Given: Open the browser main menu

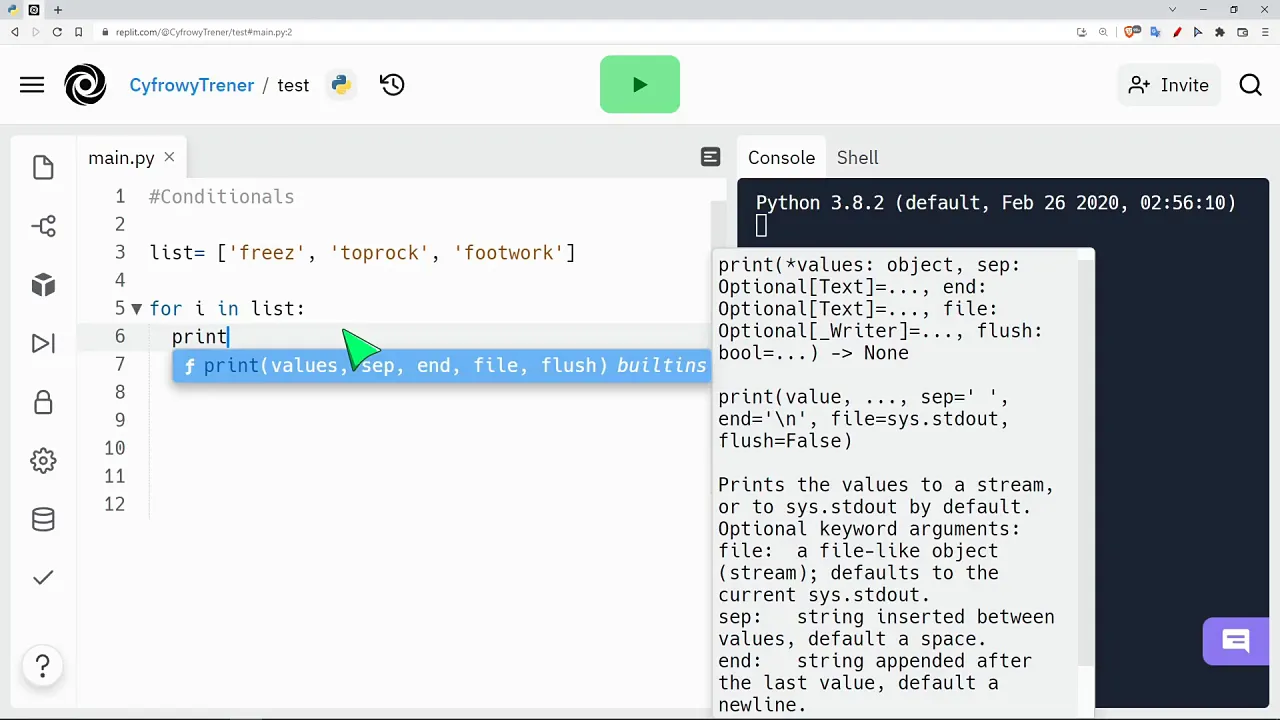Looking at the screenshot, I should 1264,32.
